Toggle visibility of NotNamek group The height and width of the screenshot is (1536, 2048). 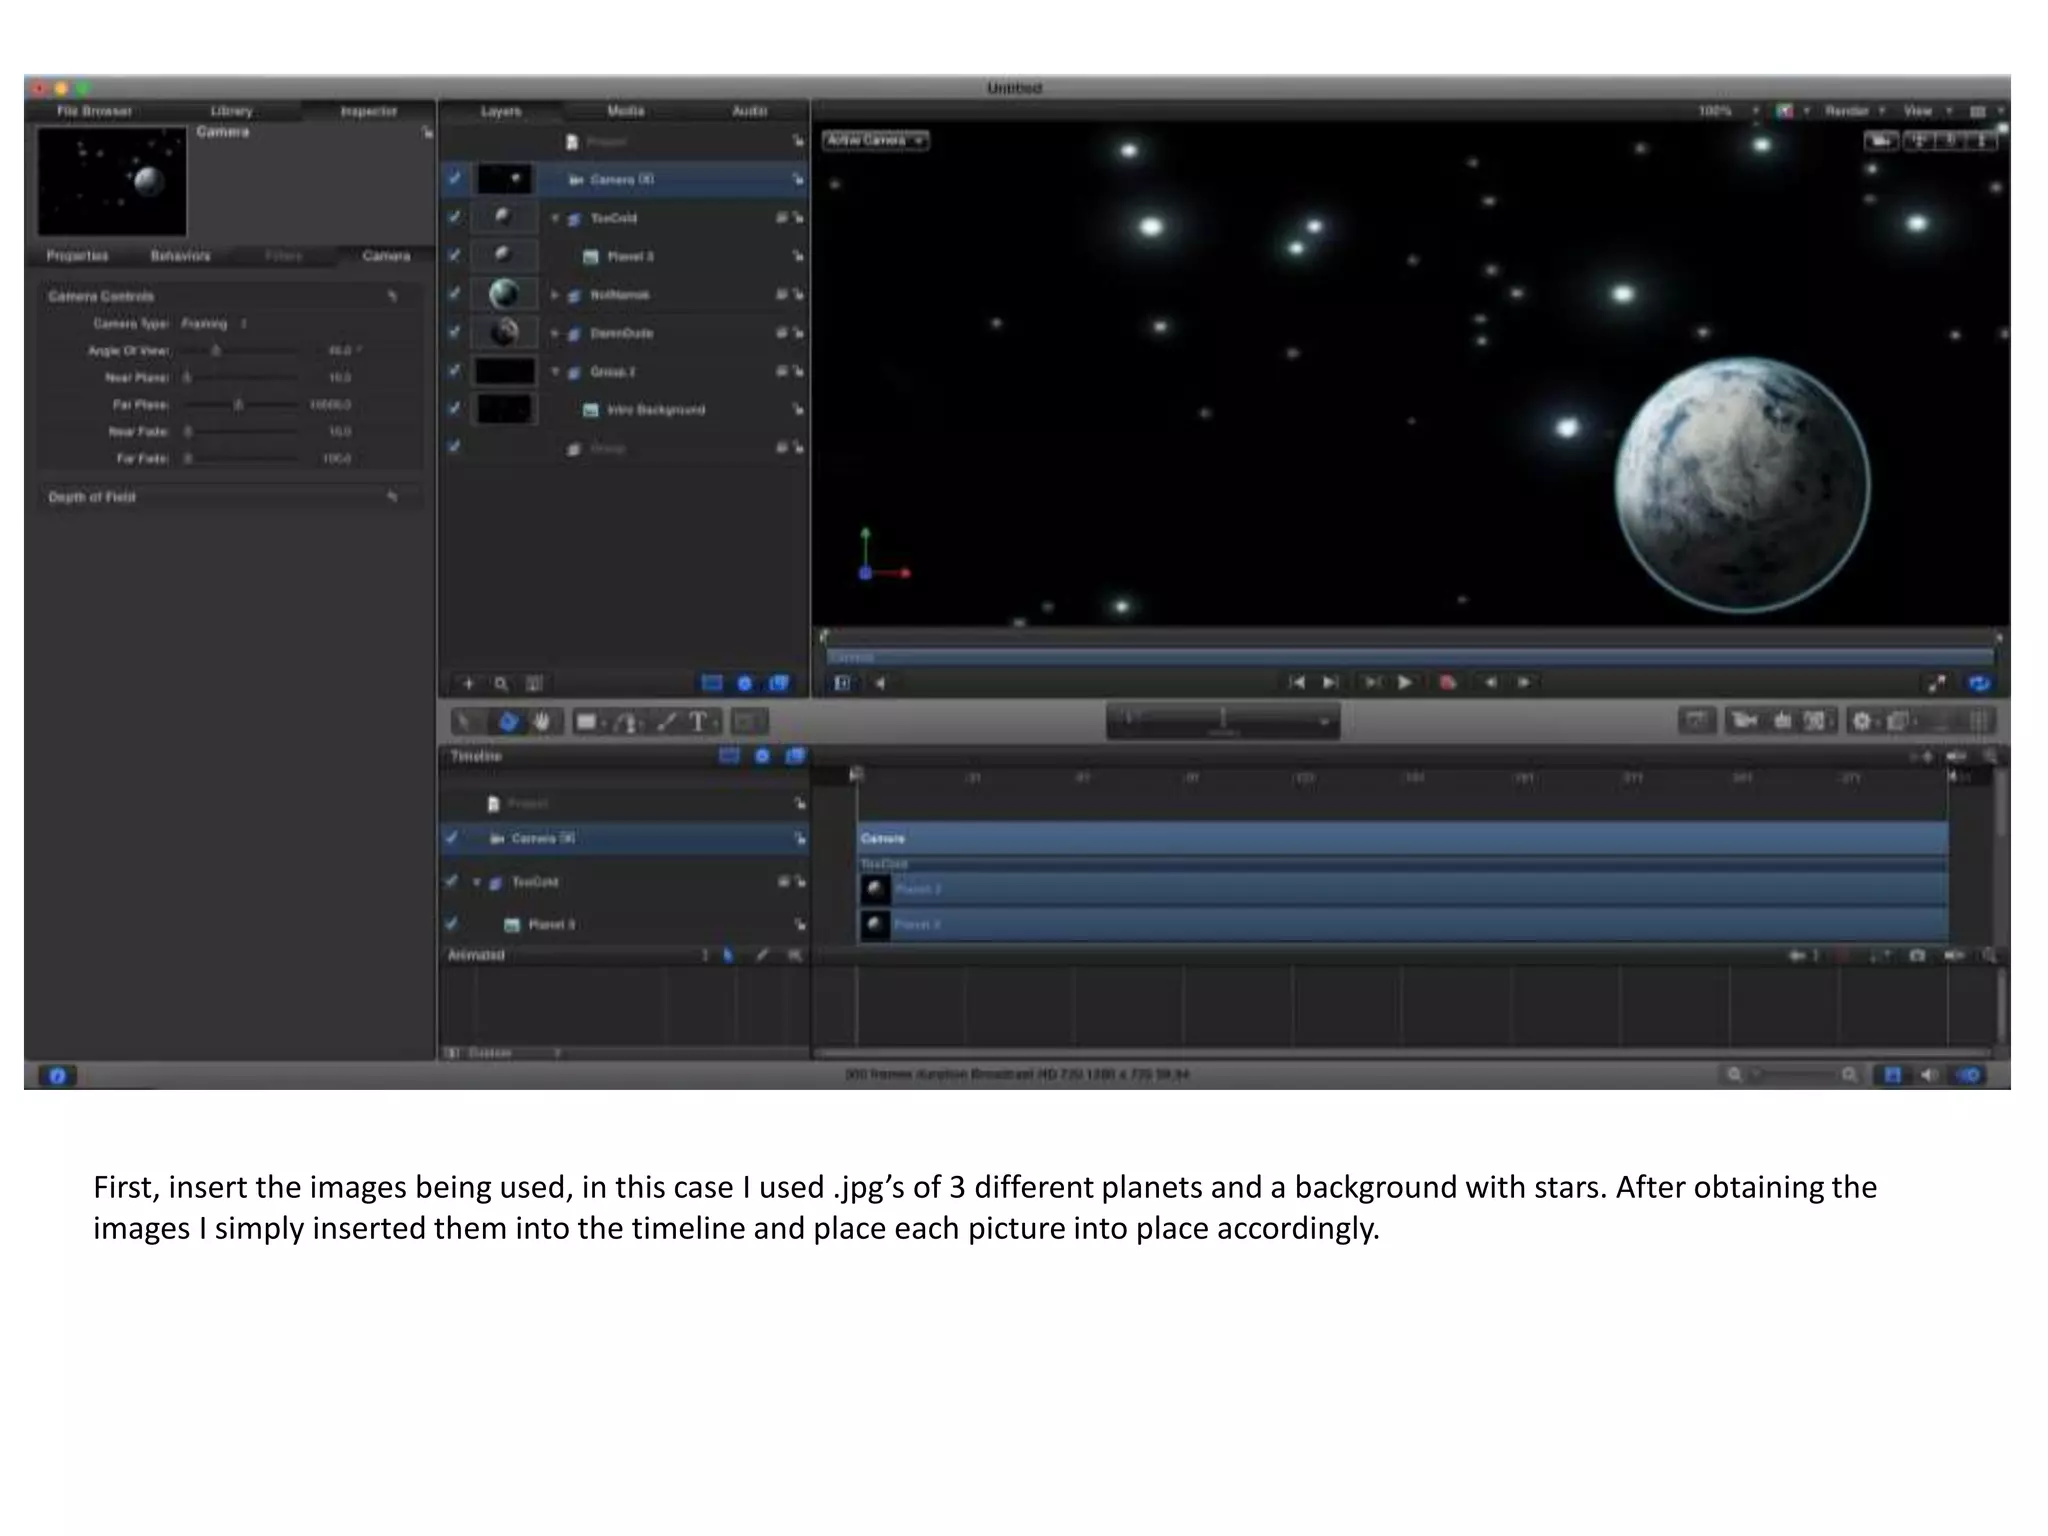tap(455, 294)
